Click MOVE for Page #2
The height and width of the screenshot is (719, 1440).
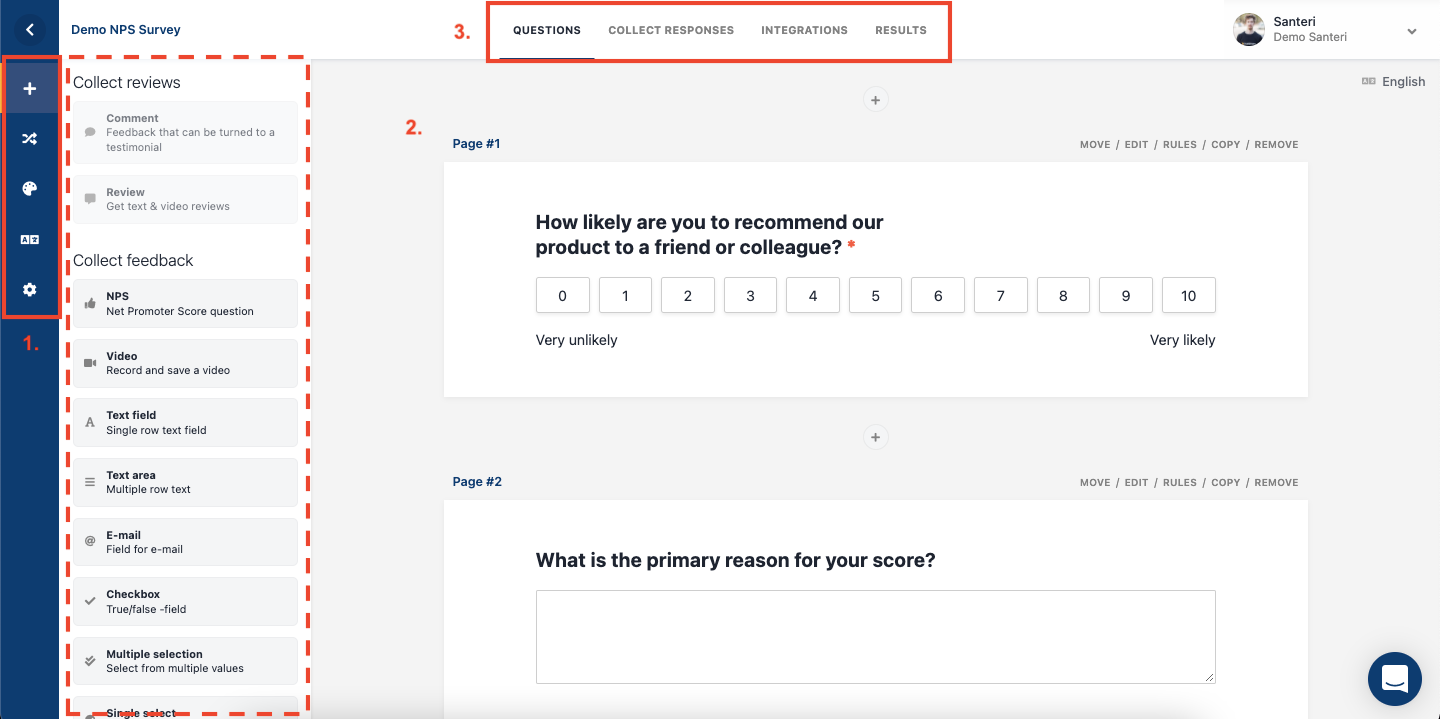(x=1095, y=483)
